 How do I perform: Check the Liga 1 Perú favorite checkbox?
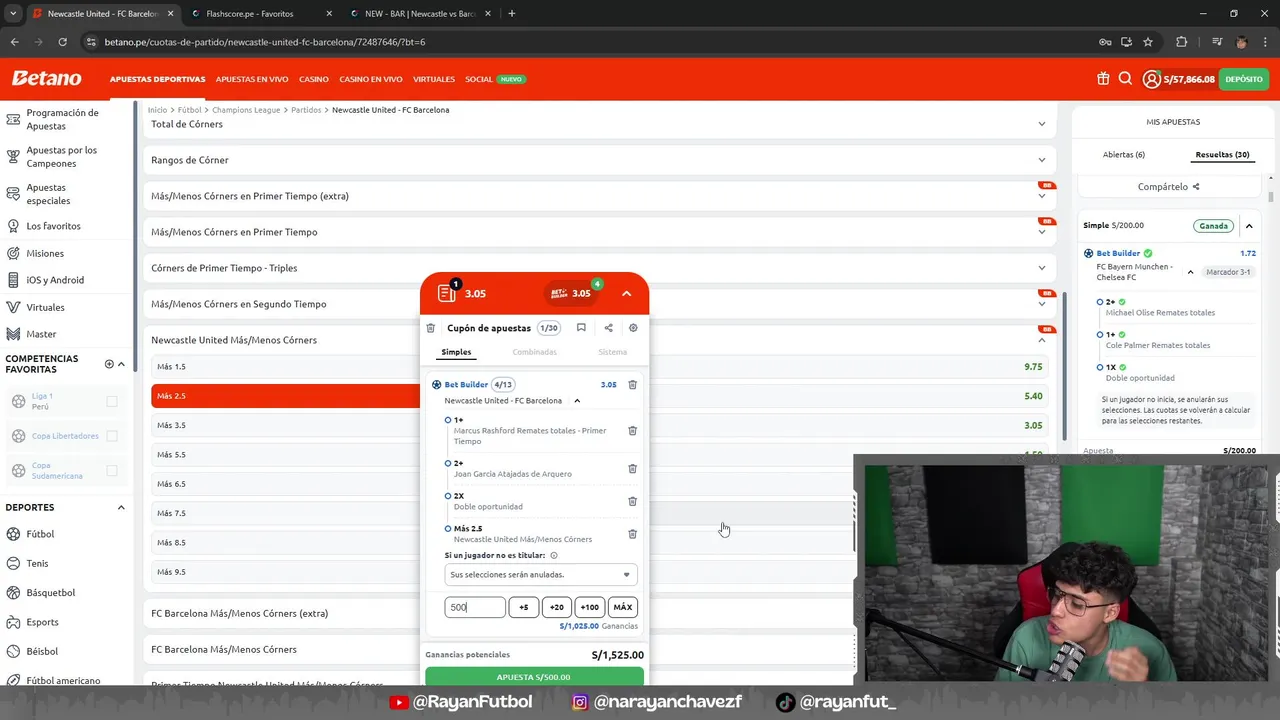(x=112, y=401)
